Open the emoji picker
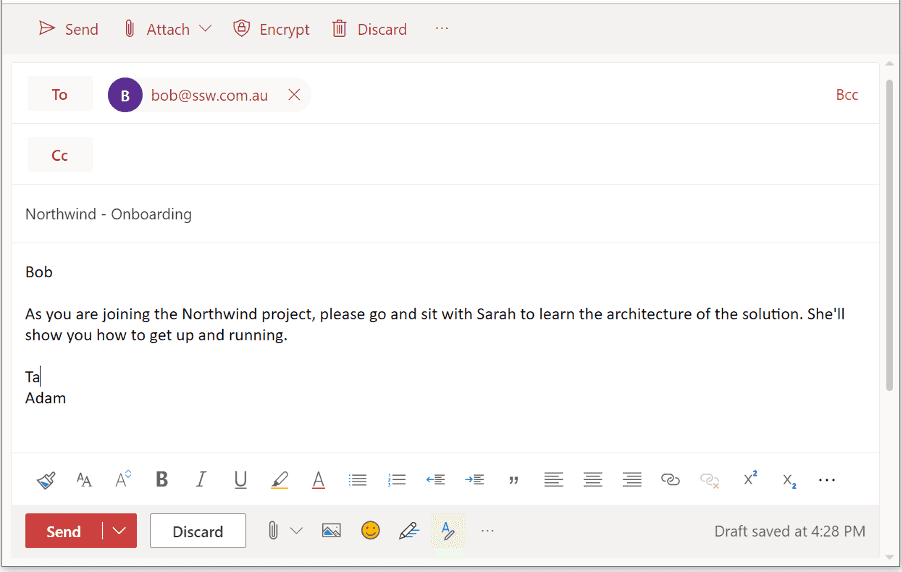Viewport: 902px width, 572px height. tap(371, 531)
